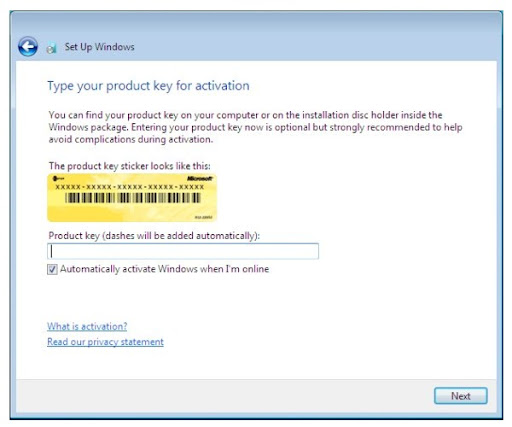Uncheck automatic Windows activation checkbox
512x427 pixels.
(x=52, y=269)
